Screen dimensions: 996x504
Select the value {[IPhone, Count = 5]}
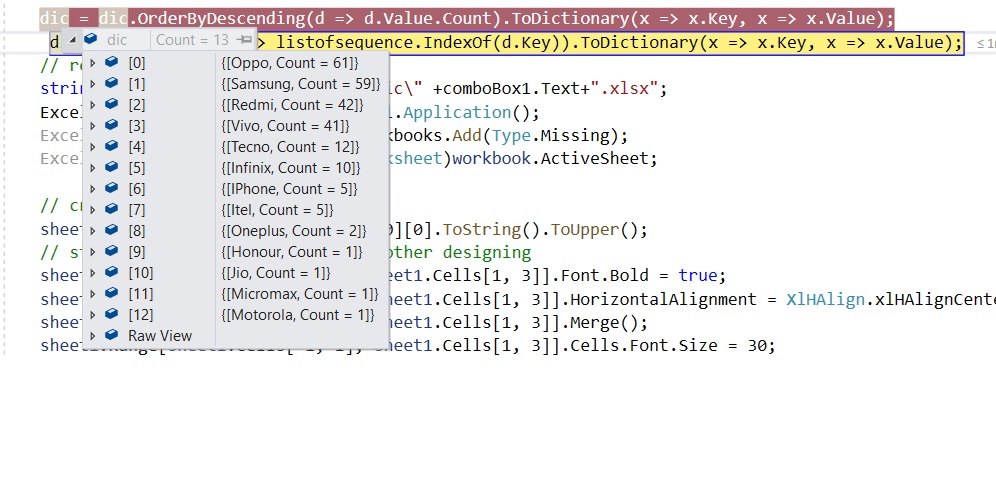(290, 189)
